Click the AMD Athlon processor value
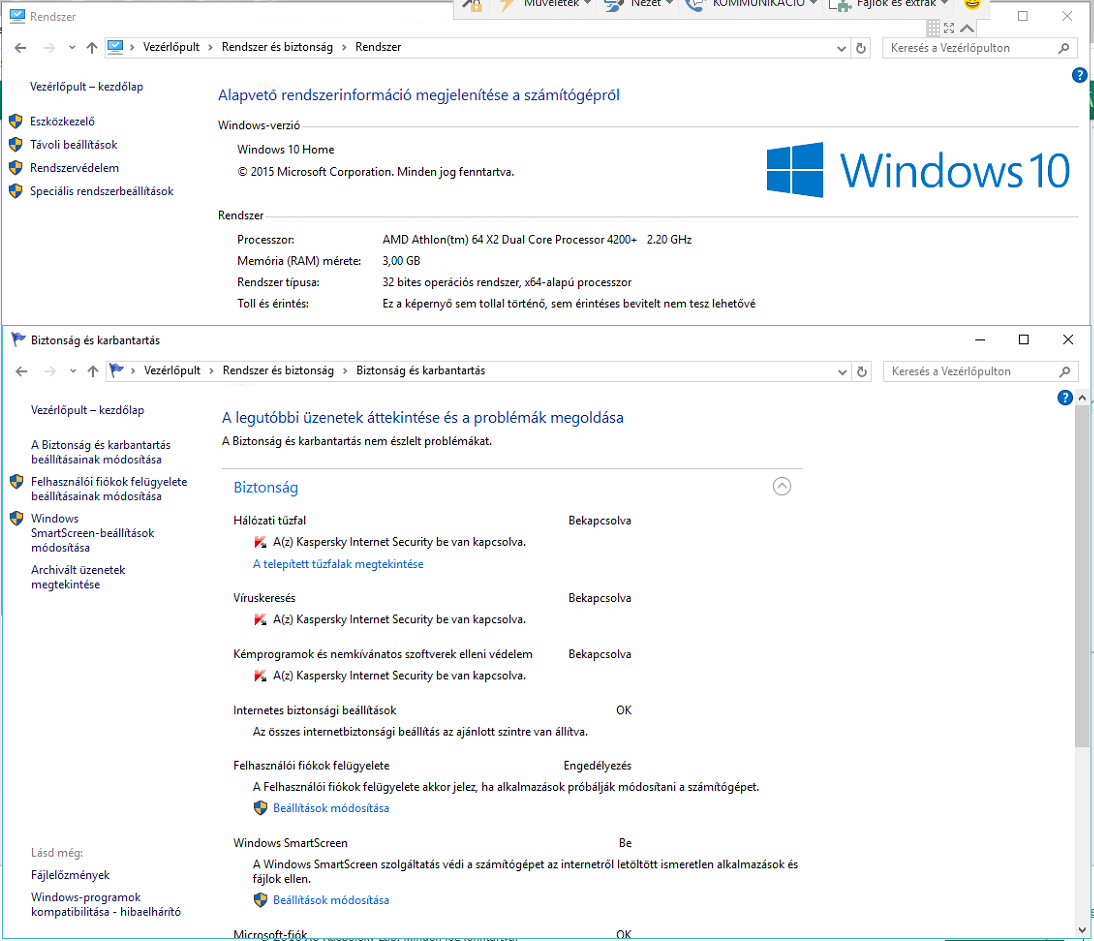1094x941 pixels. click(x=537, y=239)
